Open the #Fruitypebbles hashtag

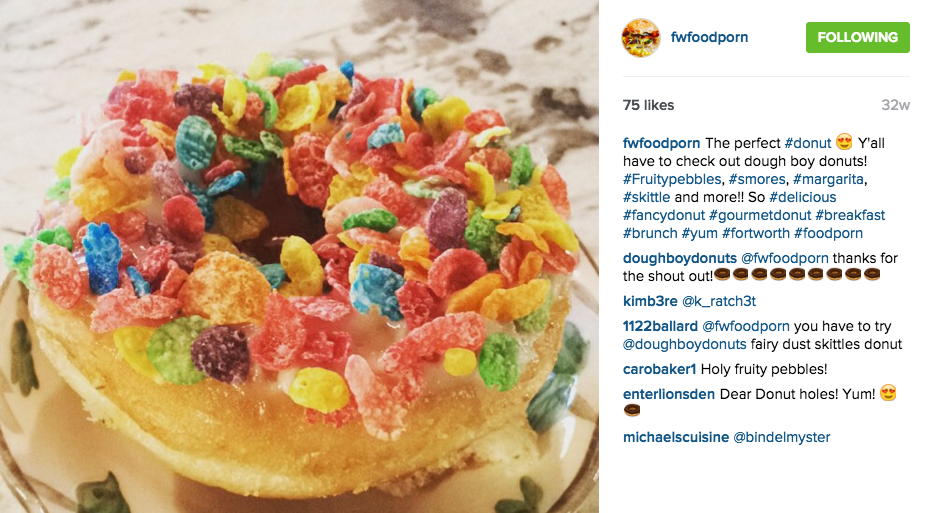click(x=672, y=179)
